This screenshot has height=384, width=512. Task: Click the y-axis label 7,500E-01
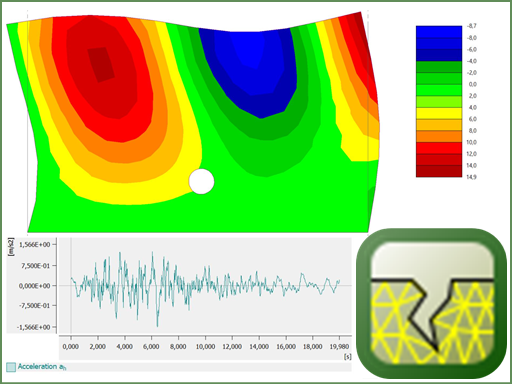click(x=35, y=266)
